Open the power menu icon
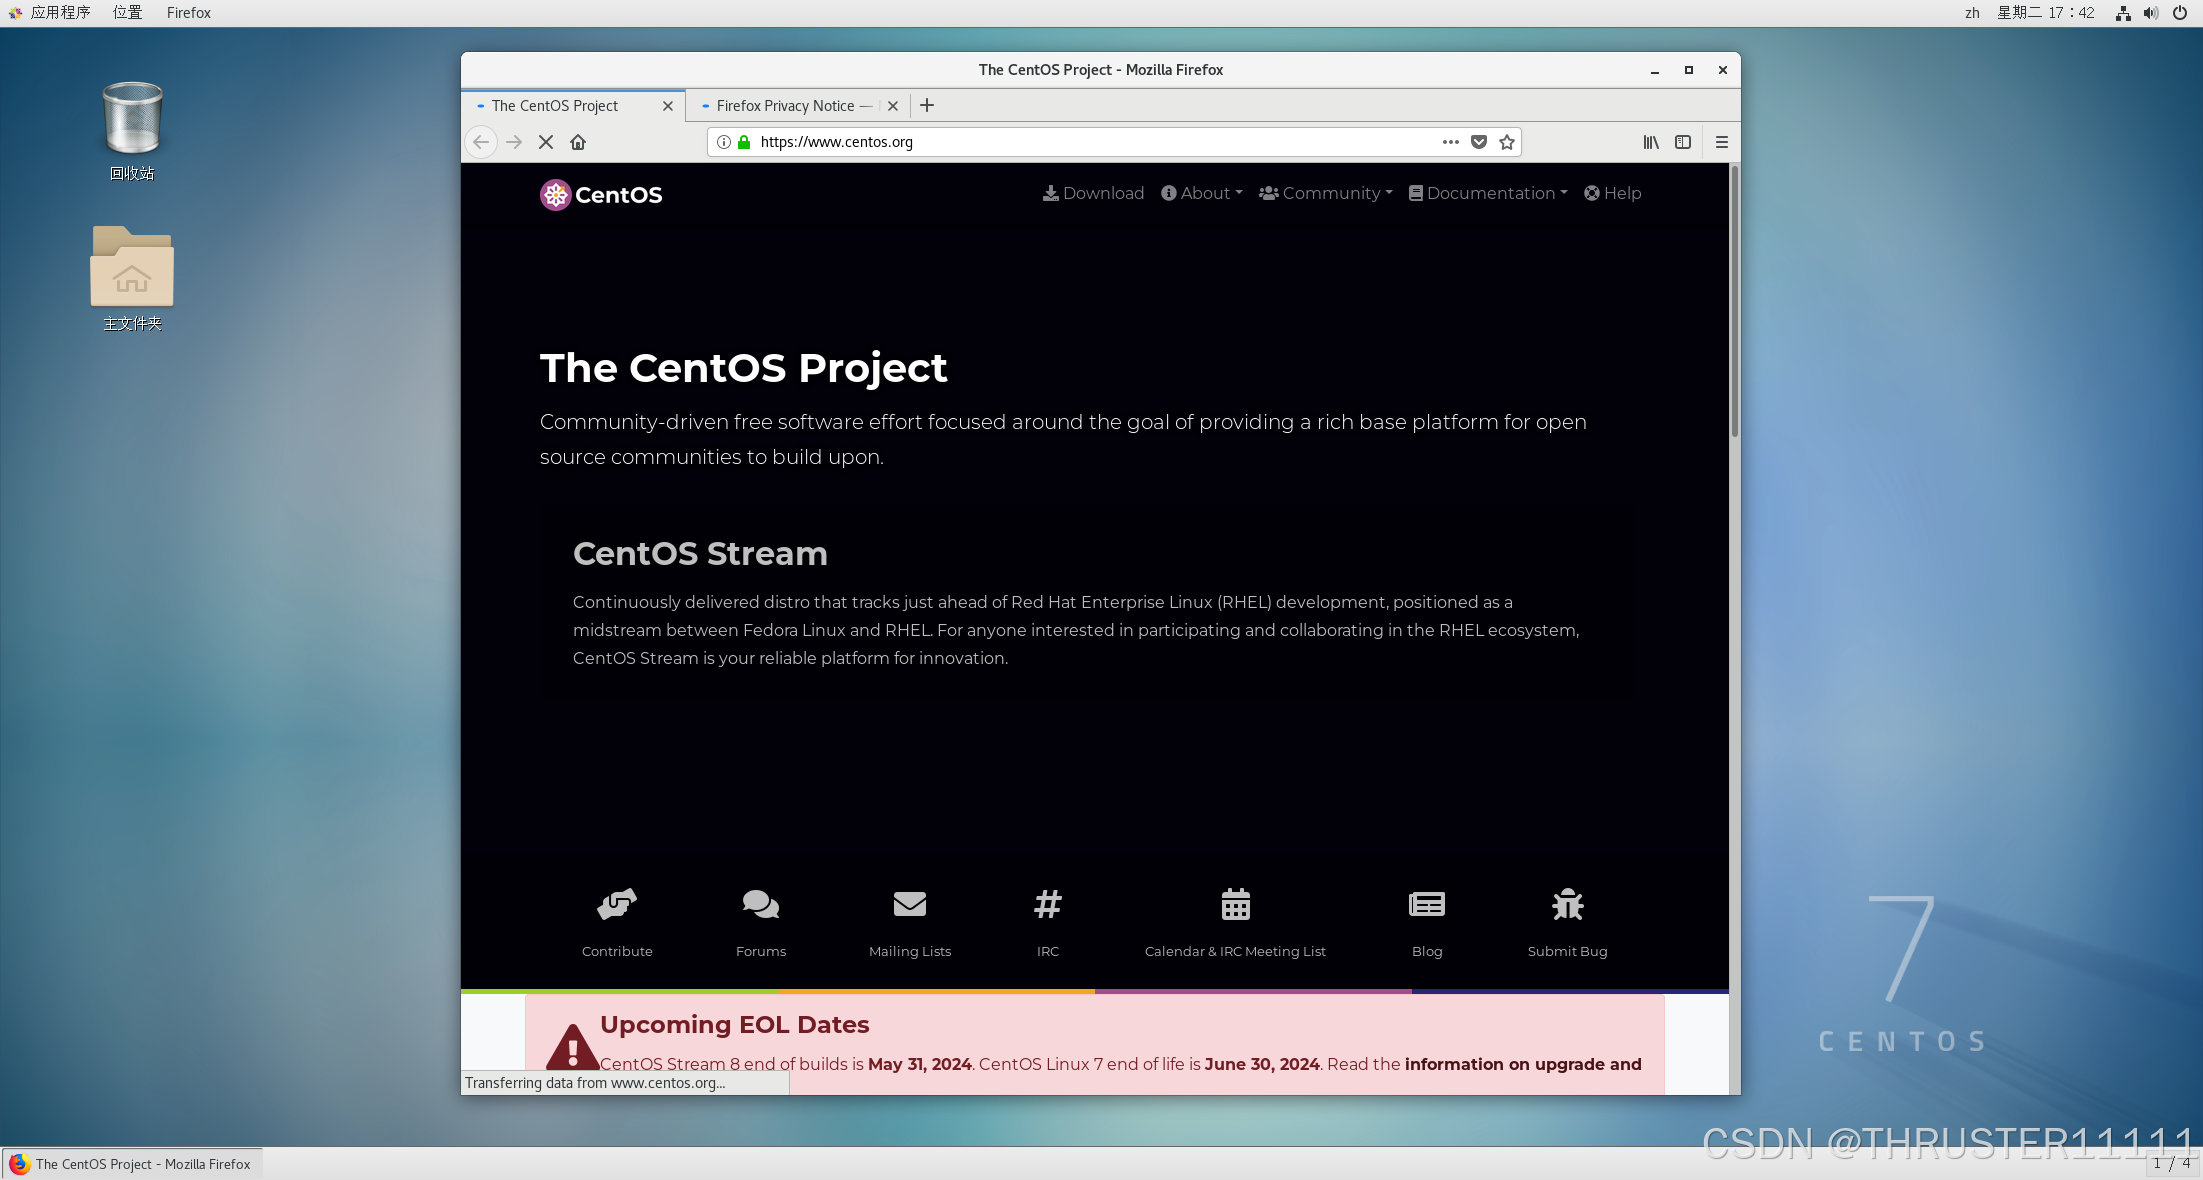2203x1180 pixels. click(2180, 13)
